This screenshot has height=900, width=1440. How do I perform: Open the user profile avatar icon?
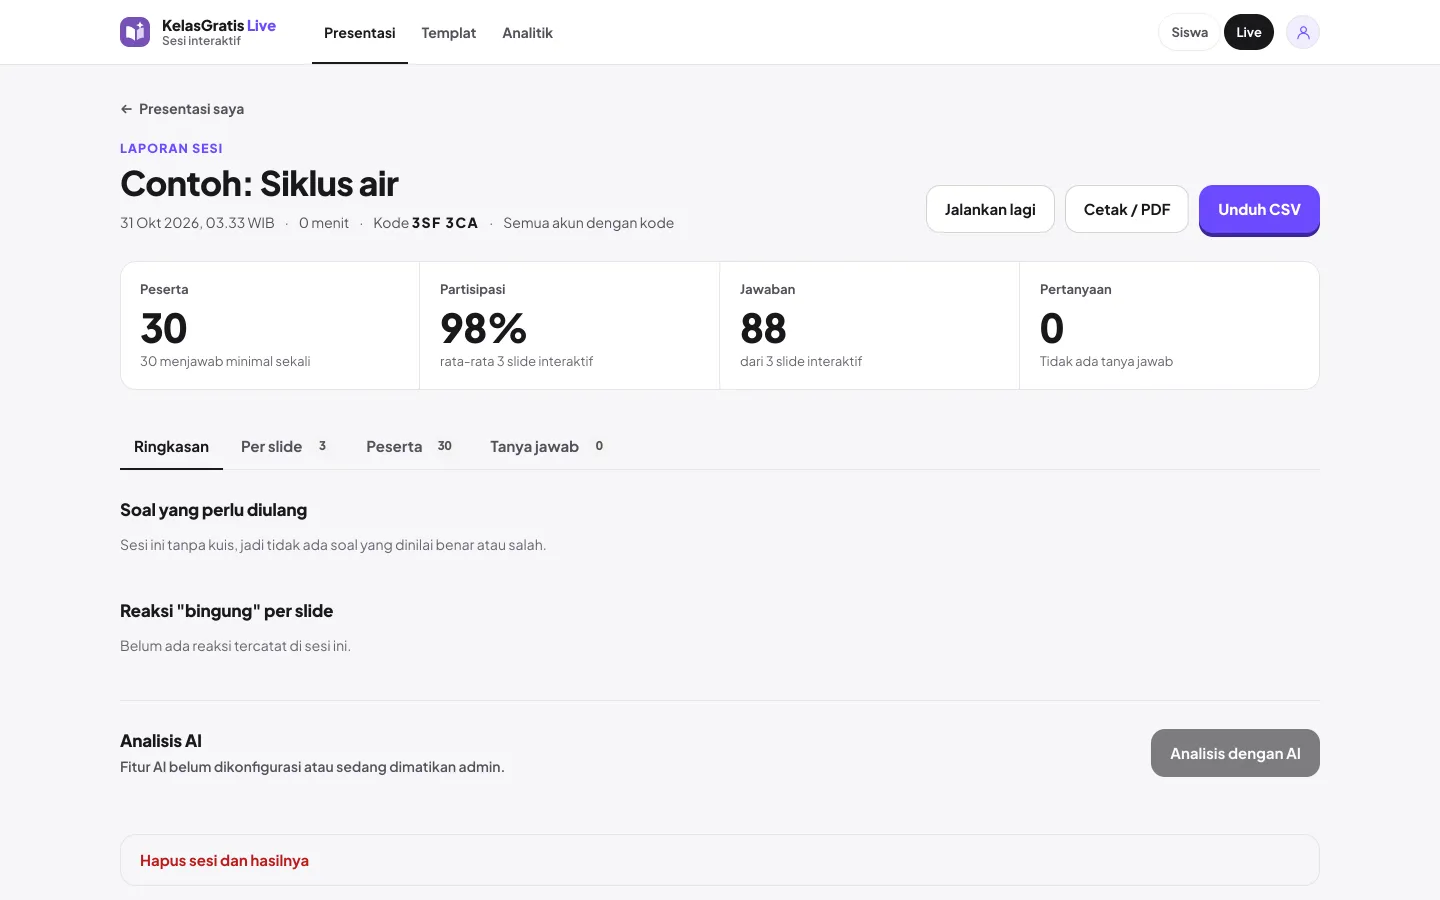click(1302, 32)
